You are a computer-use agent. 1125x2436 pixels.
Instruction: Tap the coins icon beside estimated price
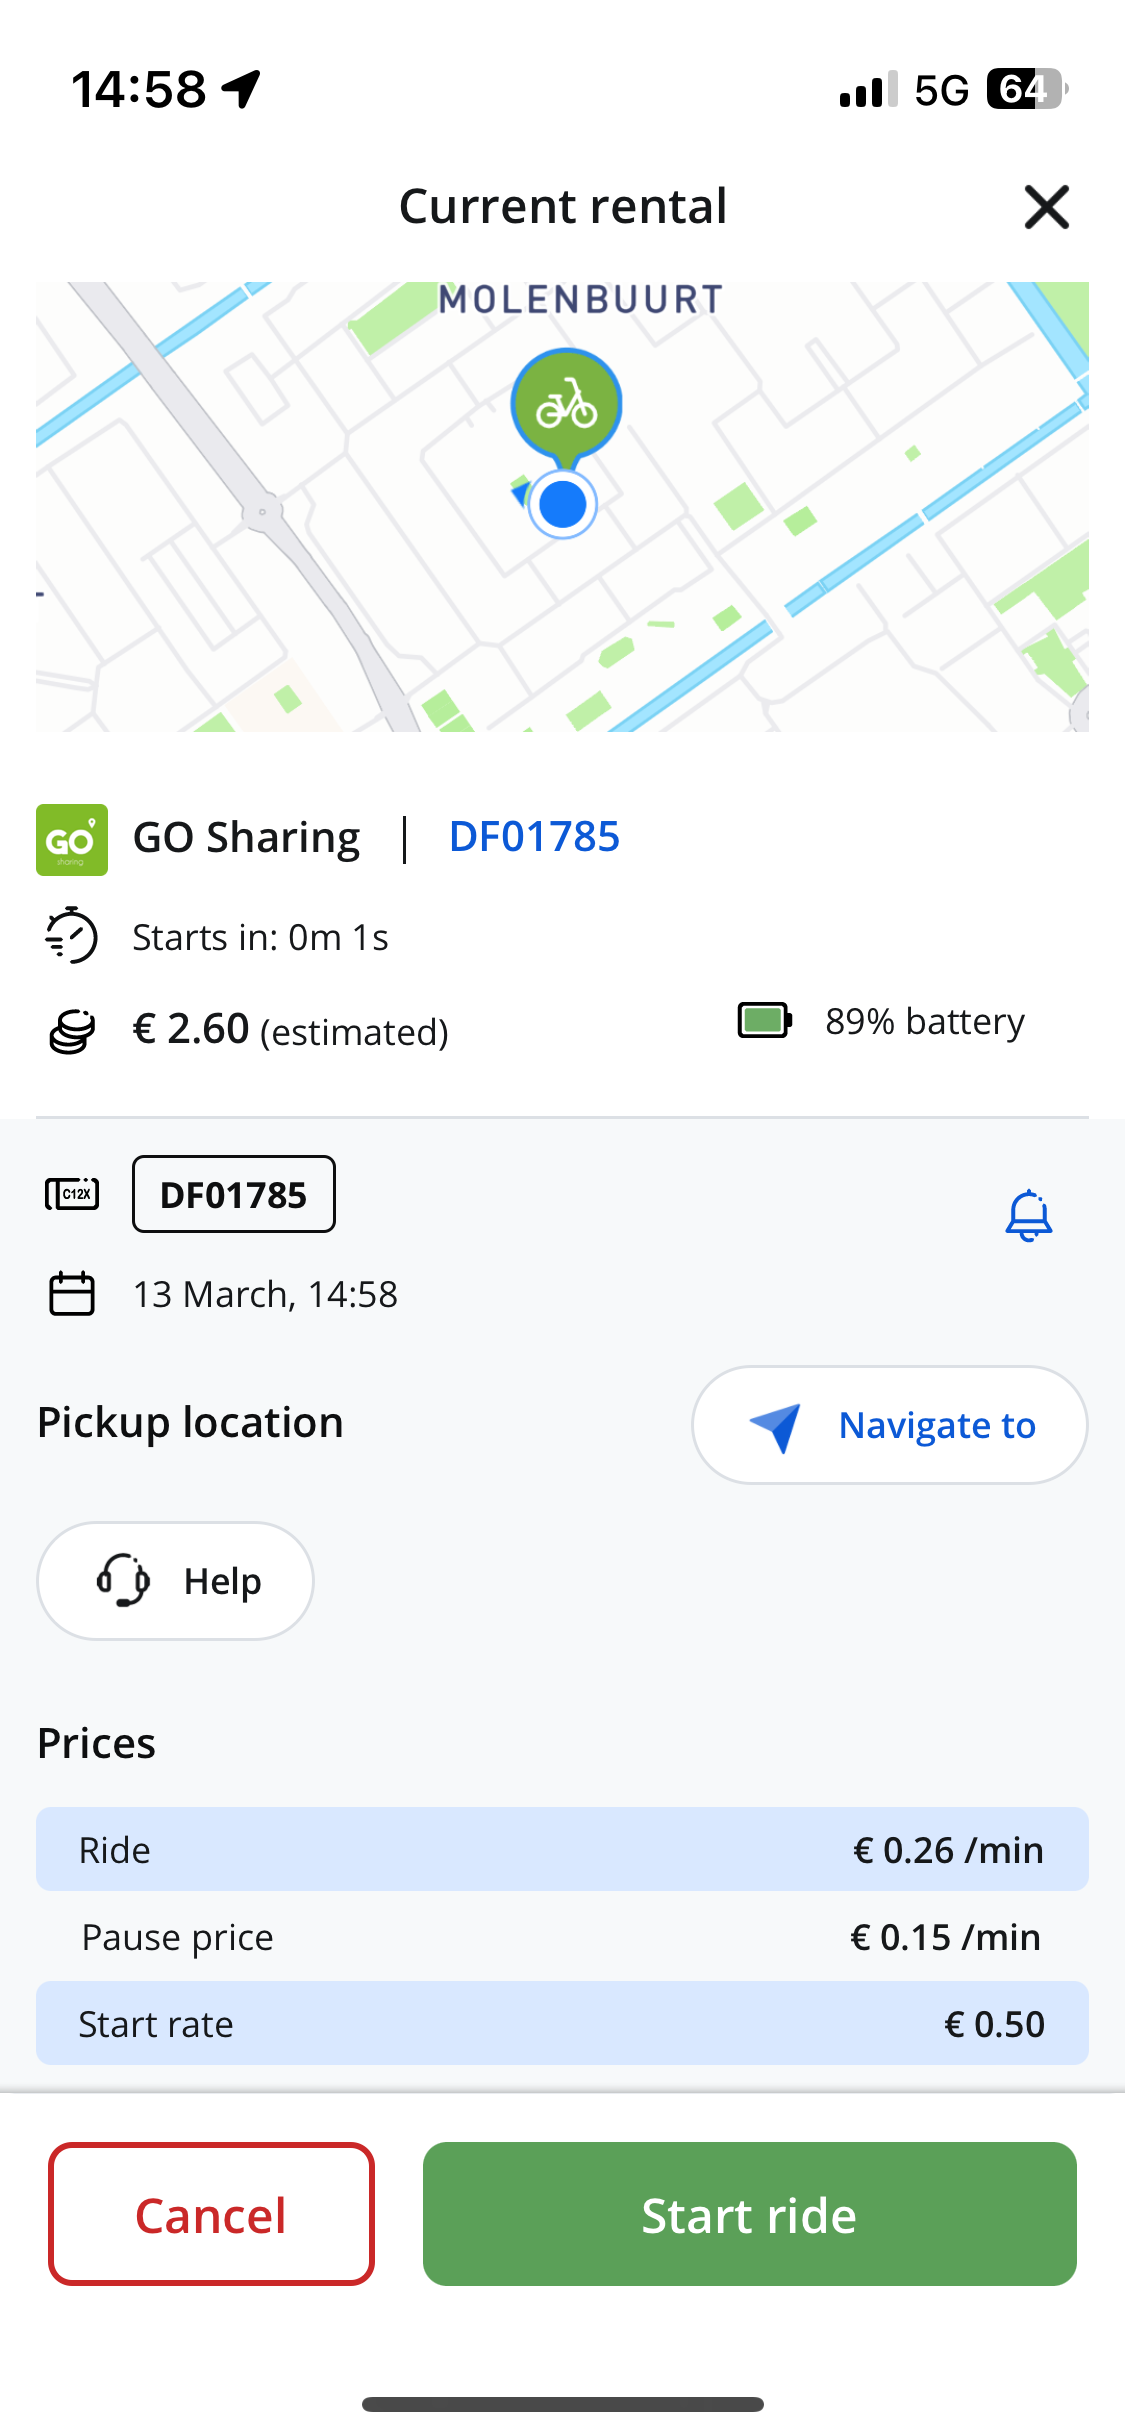pyautogui.click(x=72, y=1031)
